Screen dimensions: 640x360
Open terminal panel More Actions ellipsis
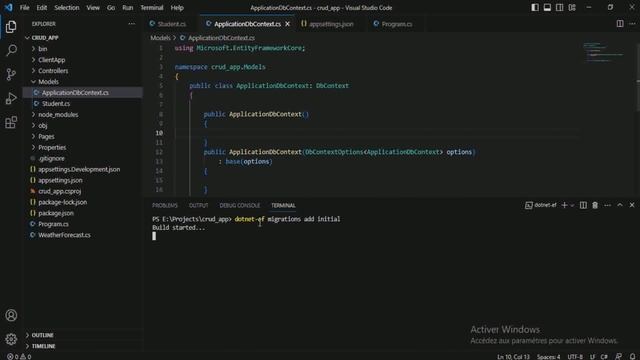607,205
